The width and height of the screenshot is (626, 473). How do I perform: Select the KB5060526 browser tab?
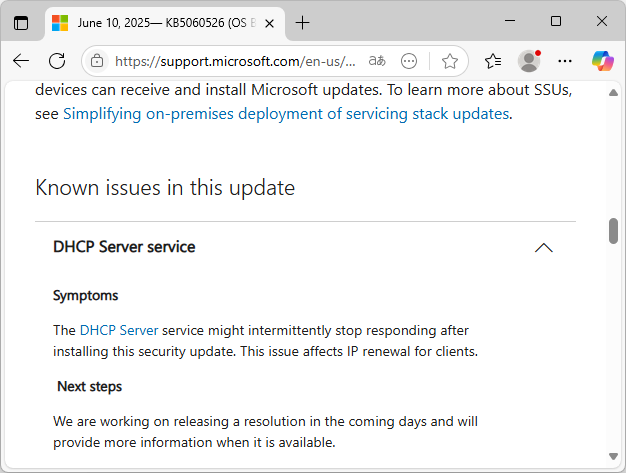(150, 22)
